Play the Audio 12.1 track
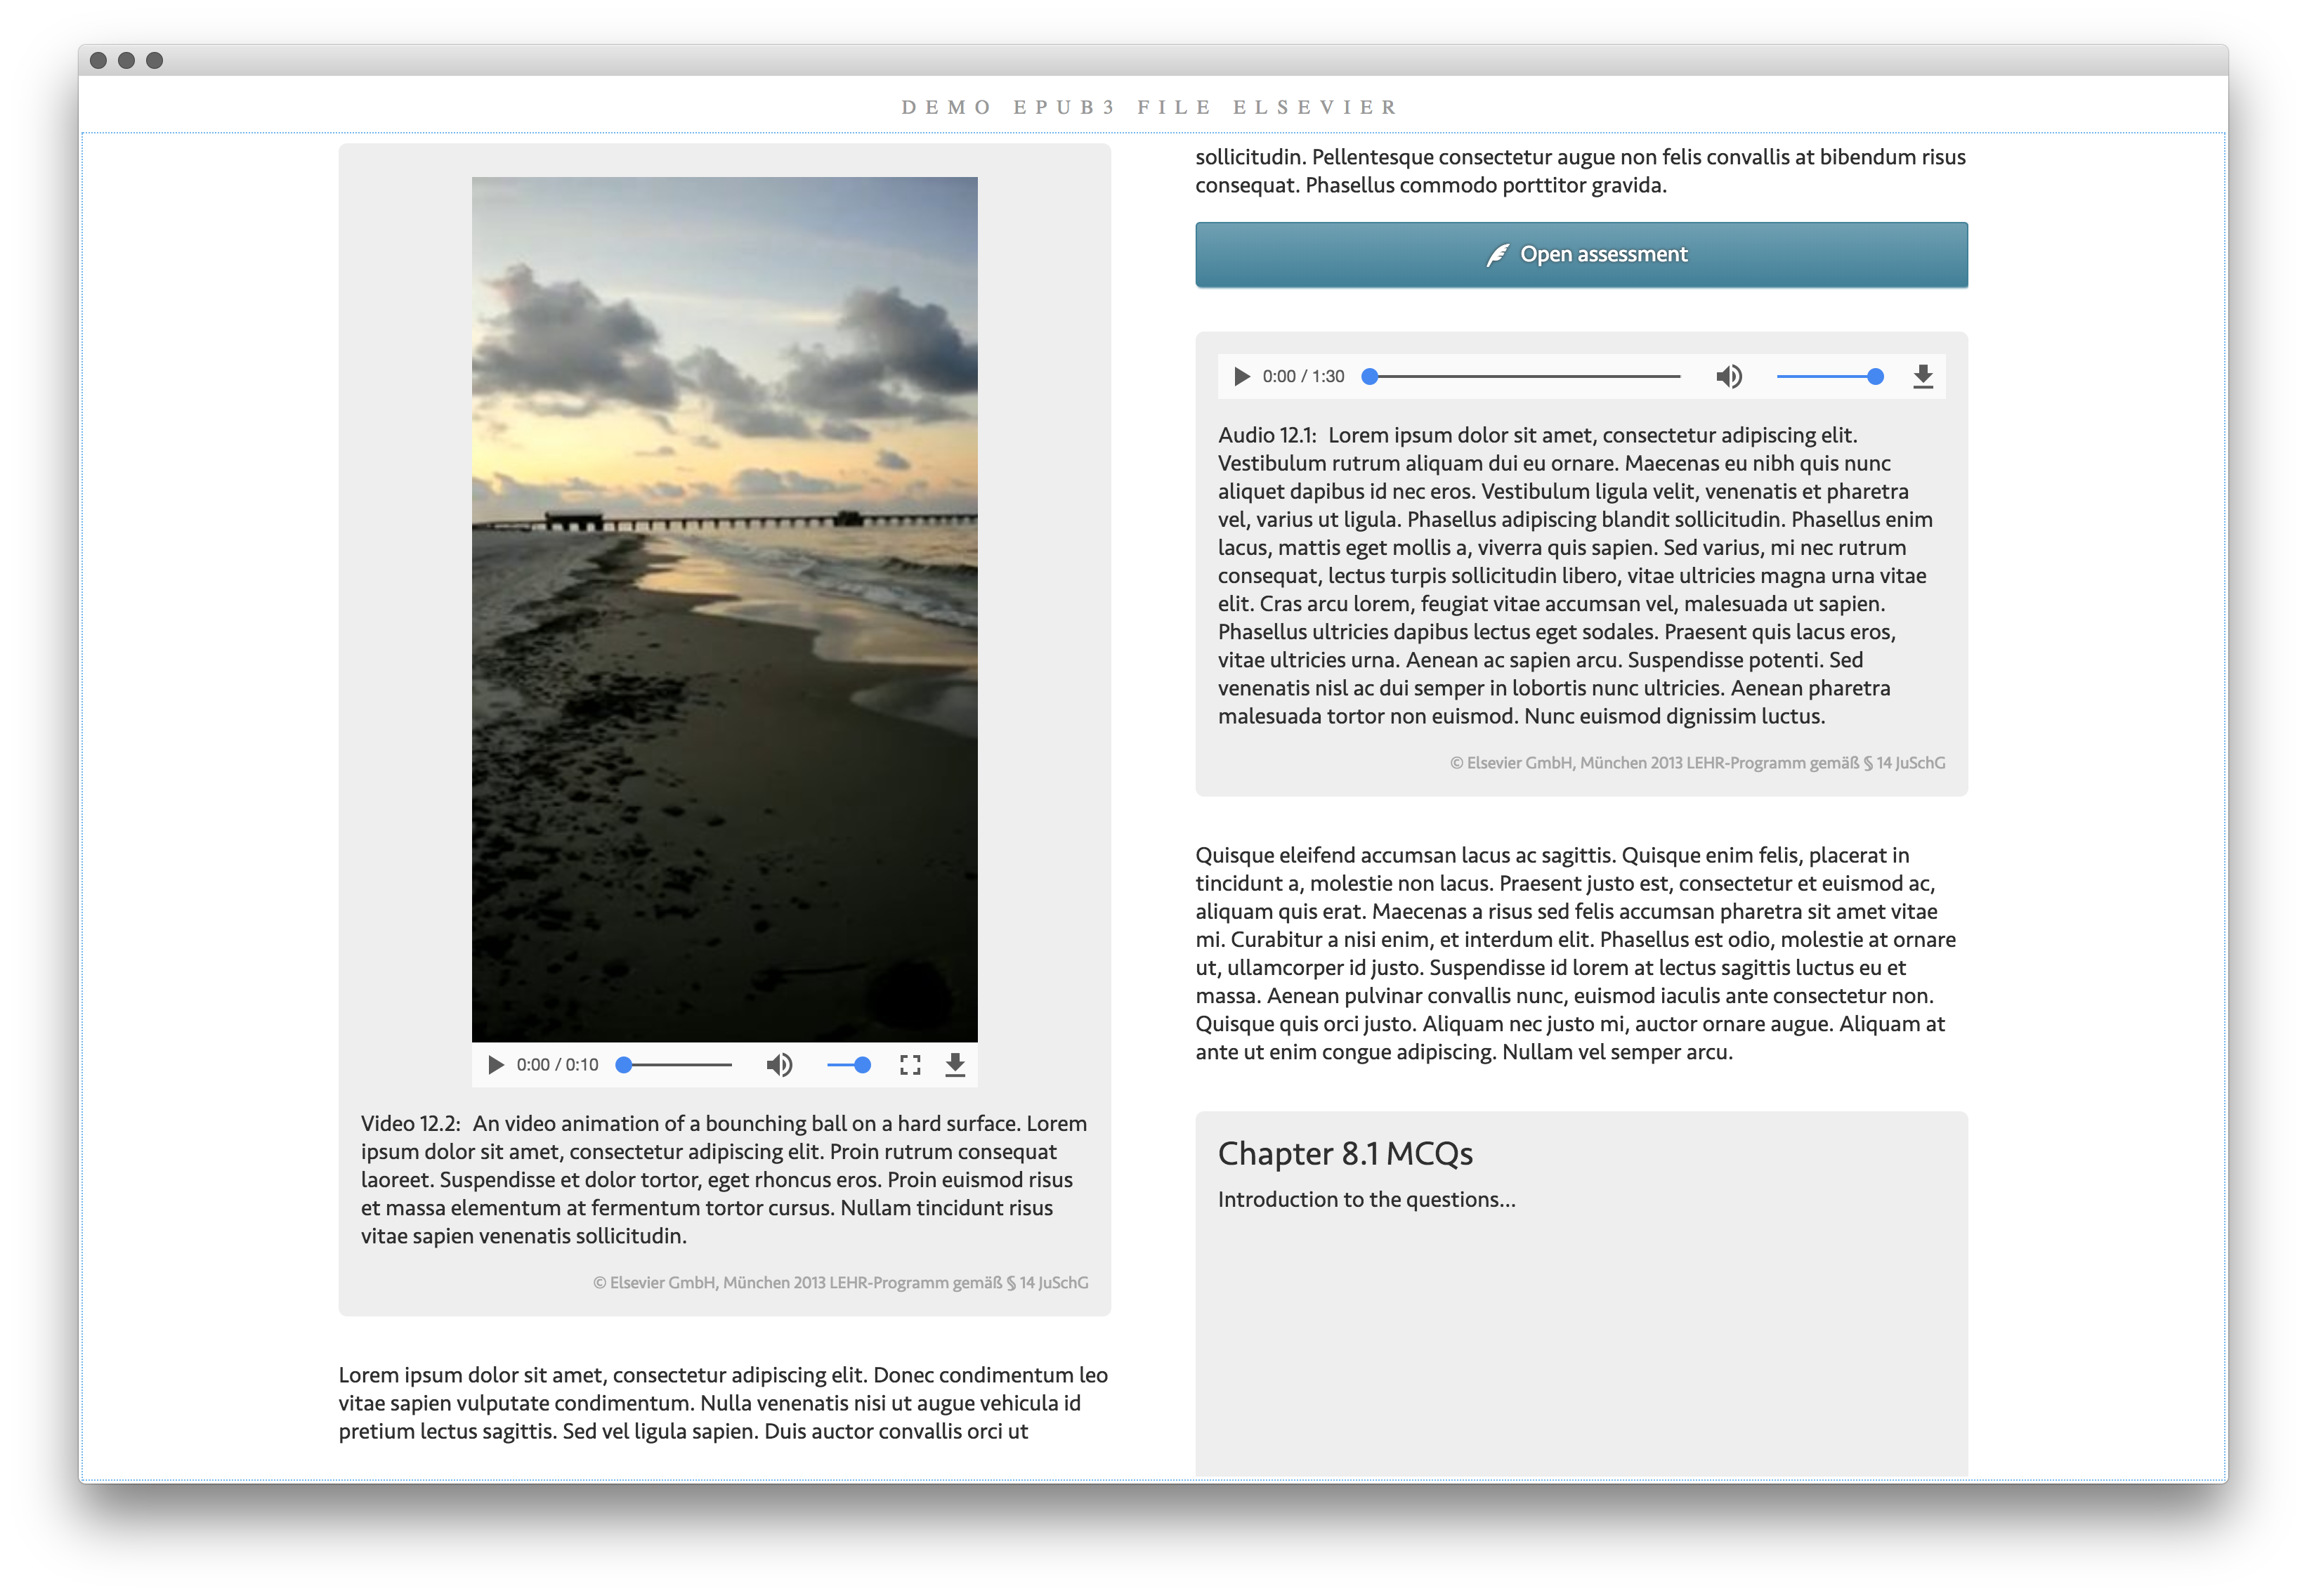Image resolution: width=2307 pixels, height=1596 pixels. (x=1241, y=376)
